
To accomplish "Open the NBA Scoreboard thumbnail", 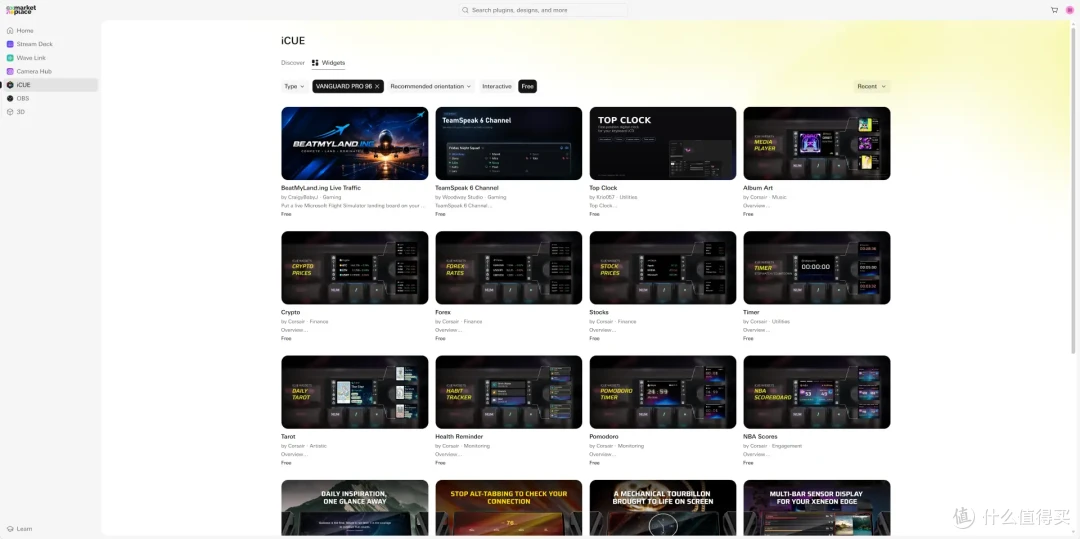I will point(817,392).
